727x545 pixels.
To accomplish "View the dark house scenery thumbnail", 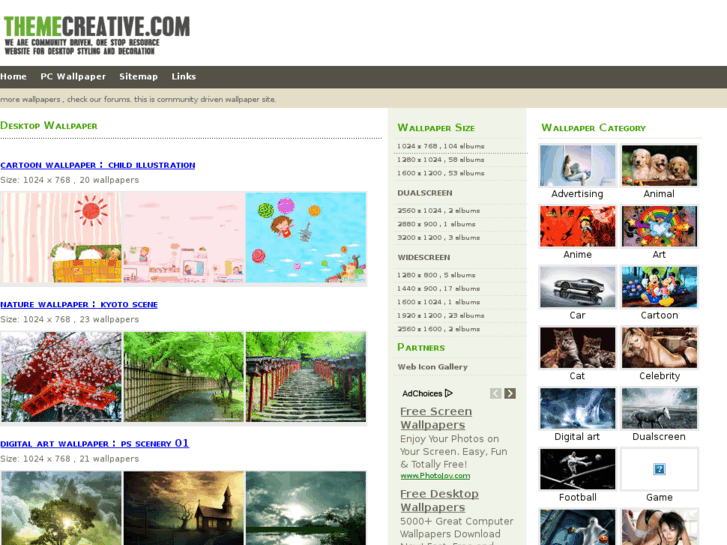I will 184,508.
